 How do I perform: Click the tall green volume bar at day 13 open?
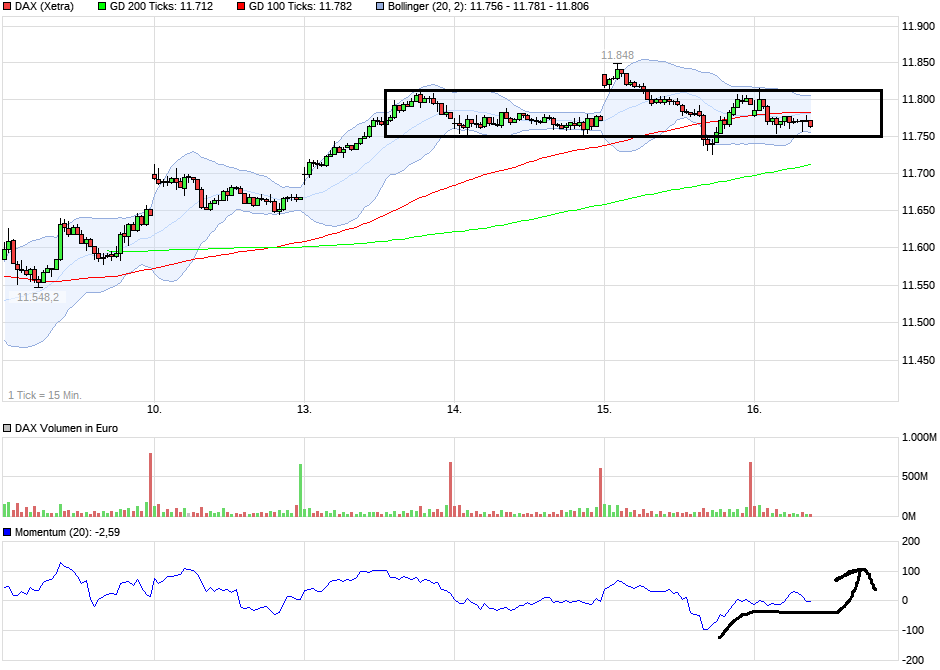tap(300, 490)
